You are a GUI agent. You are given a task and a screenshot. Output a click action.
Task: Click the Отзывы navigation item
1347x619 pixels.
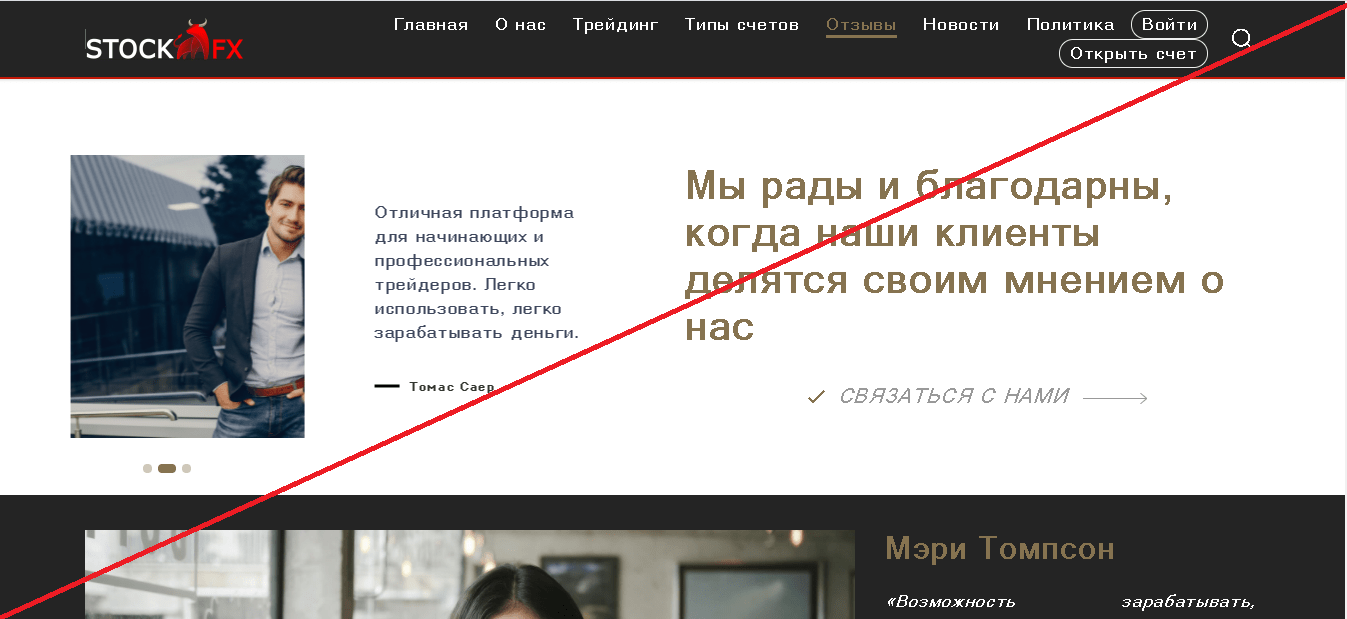pyautogui.click(x=861, y=26)
